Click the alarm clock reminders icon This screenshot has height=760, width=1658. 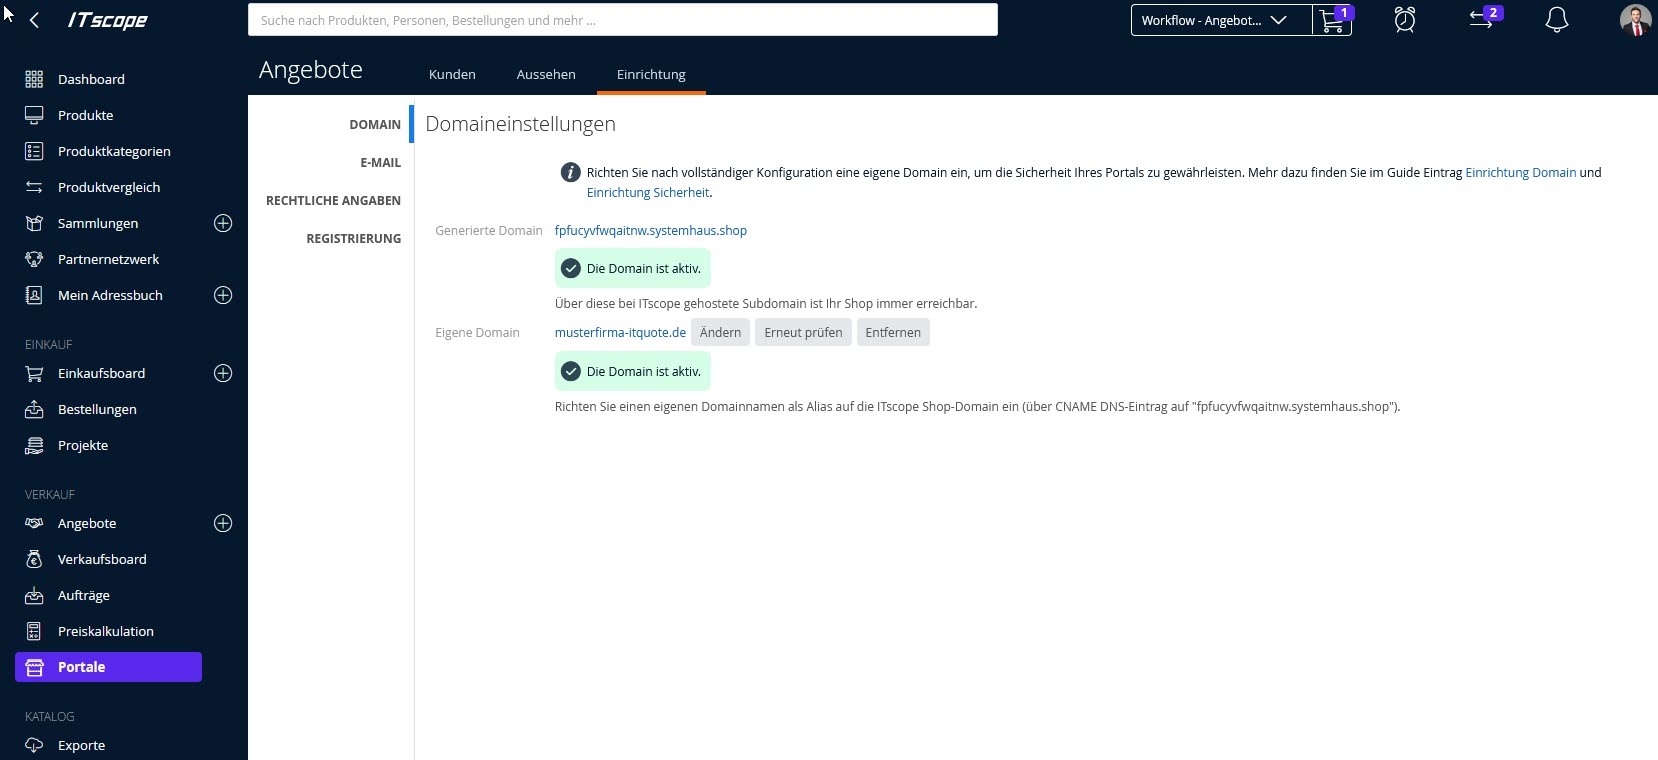1404,20
